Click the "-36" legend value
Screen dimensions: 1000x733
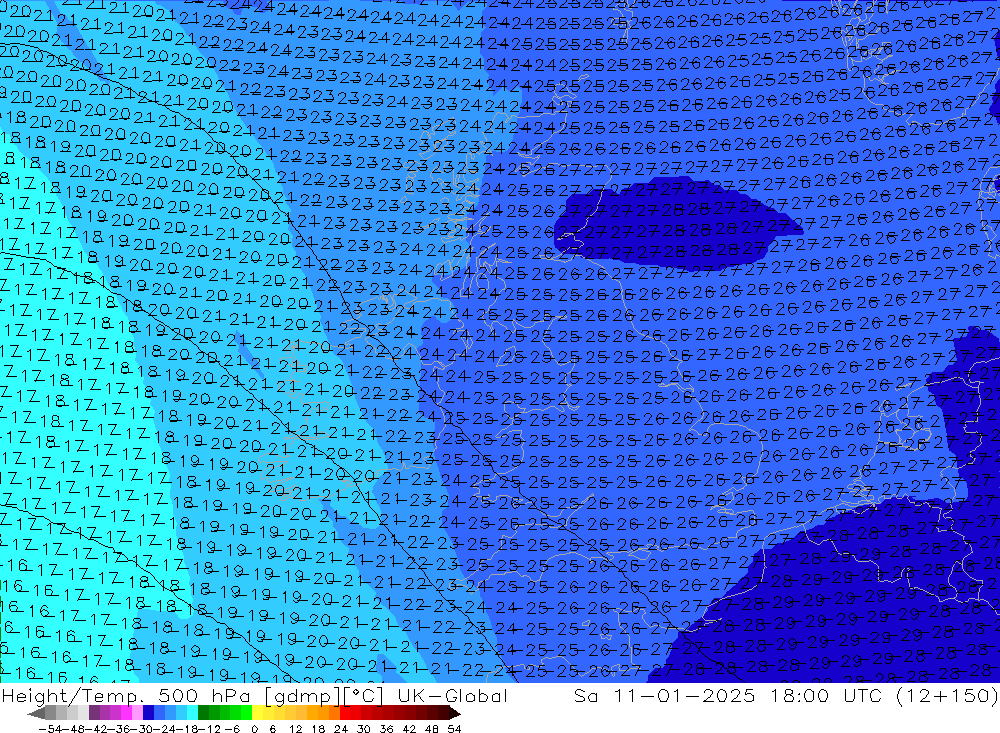point(119,729)
